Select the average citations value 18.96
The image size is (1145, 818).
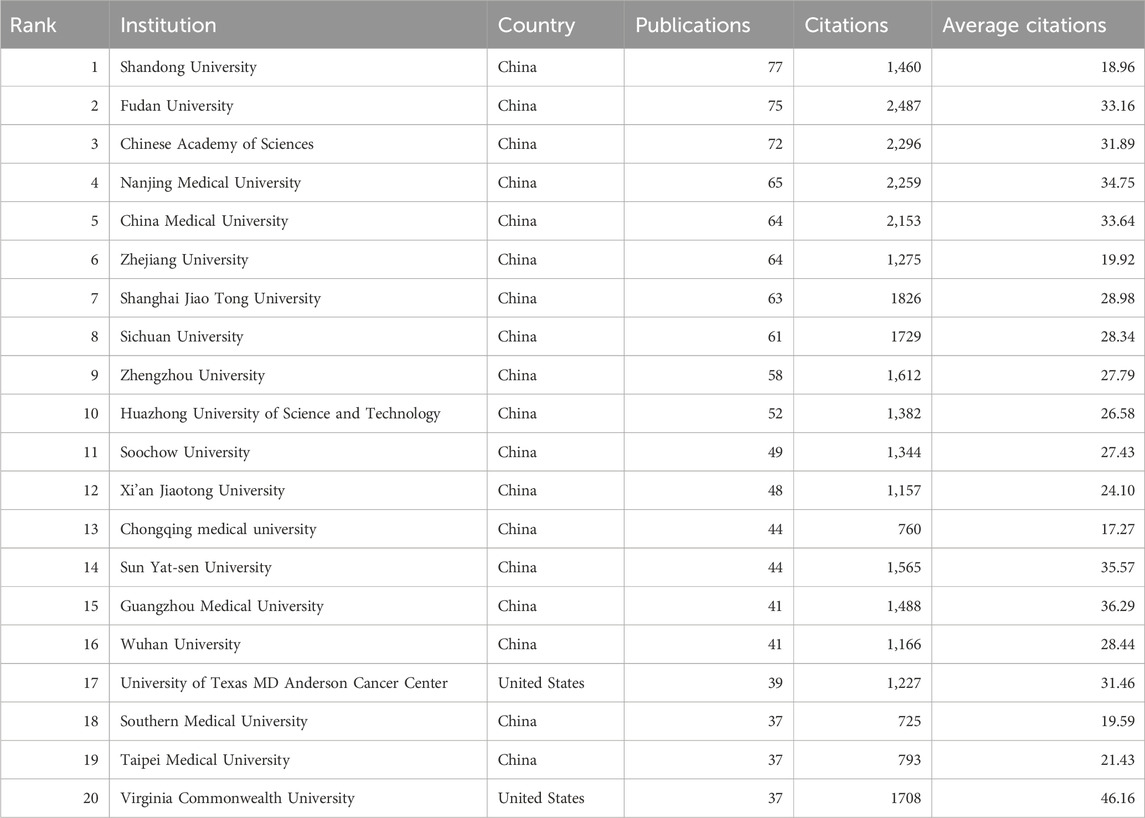(1118, 67)
